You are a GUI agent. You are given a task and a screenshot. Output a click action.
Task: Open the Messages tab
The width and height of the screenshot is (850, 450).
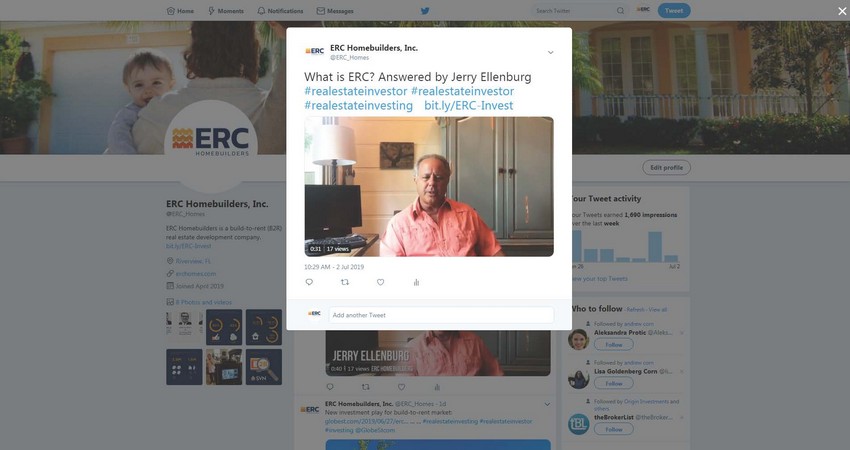pos(335,11)
